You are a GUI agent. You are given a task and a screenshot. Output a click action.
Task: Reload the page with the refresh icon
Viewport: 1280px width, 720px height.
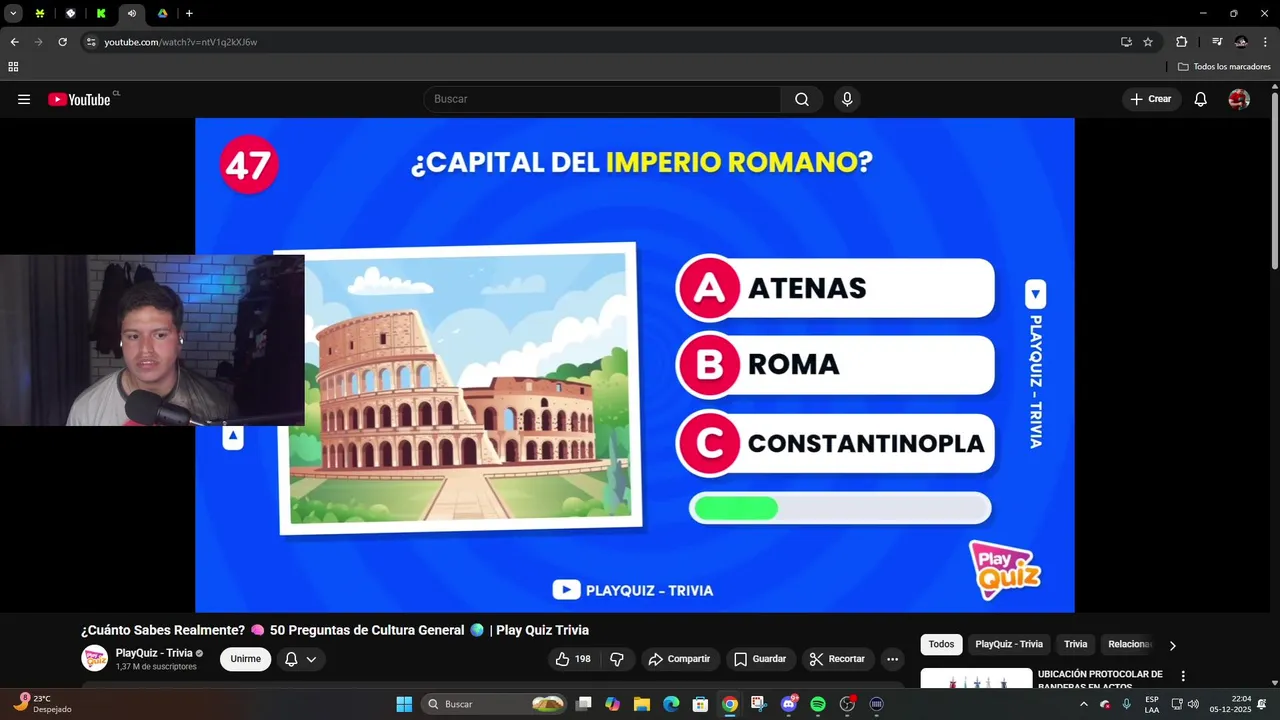pos(62,42)
